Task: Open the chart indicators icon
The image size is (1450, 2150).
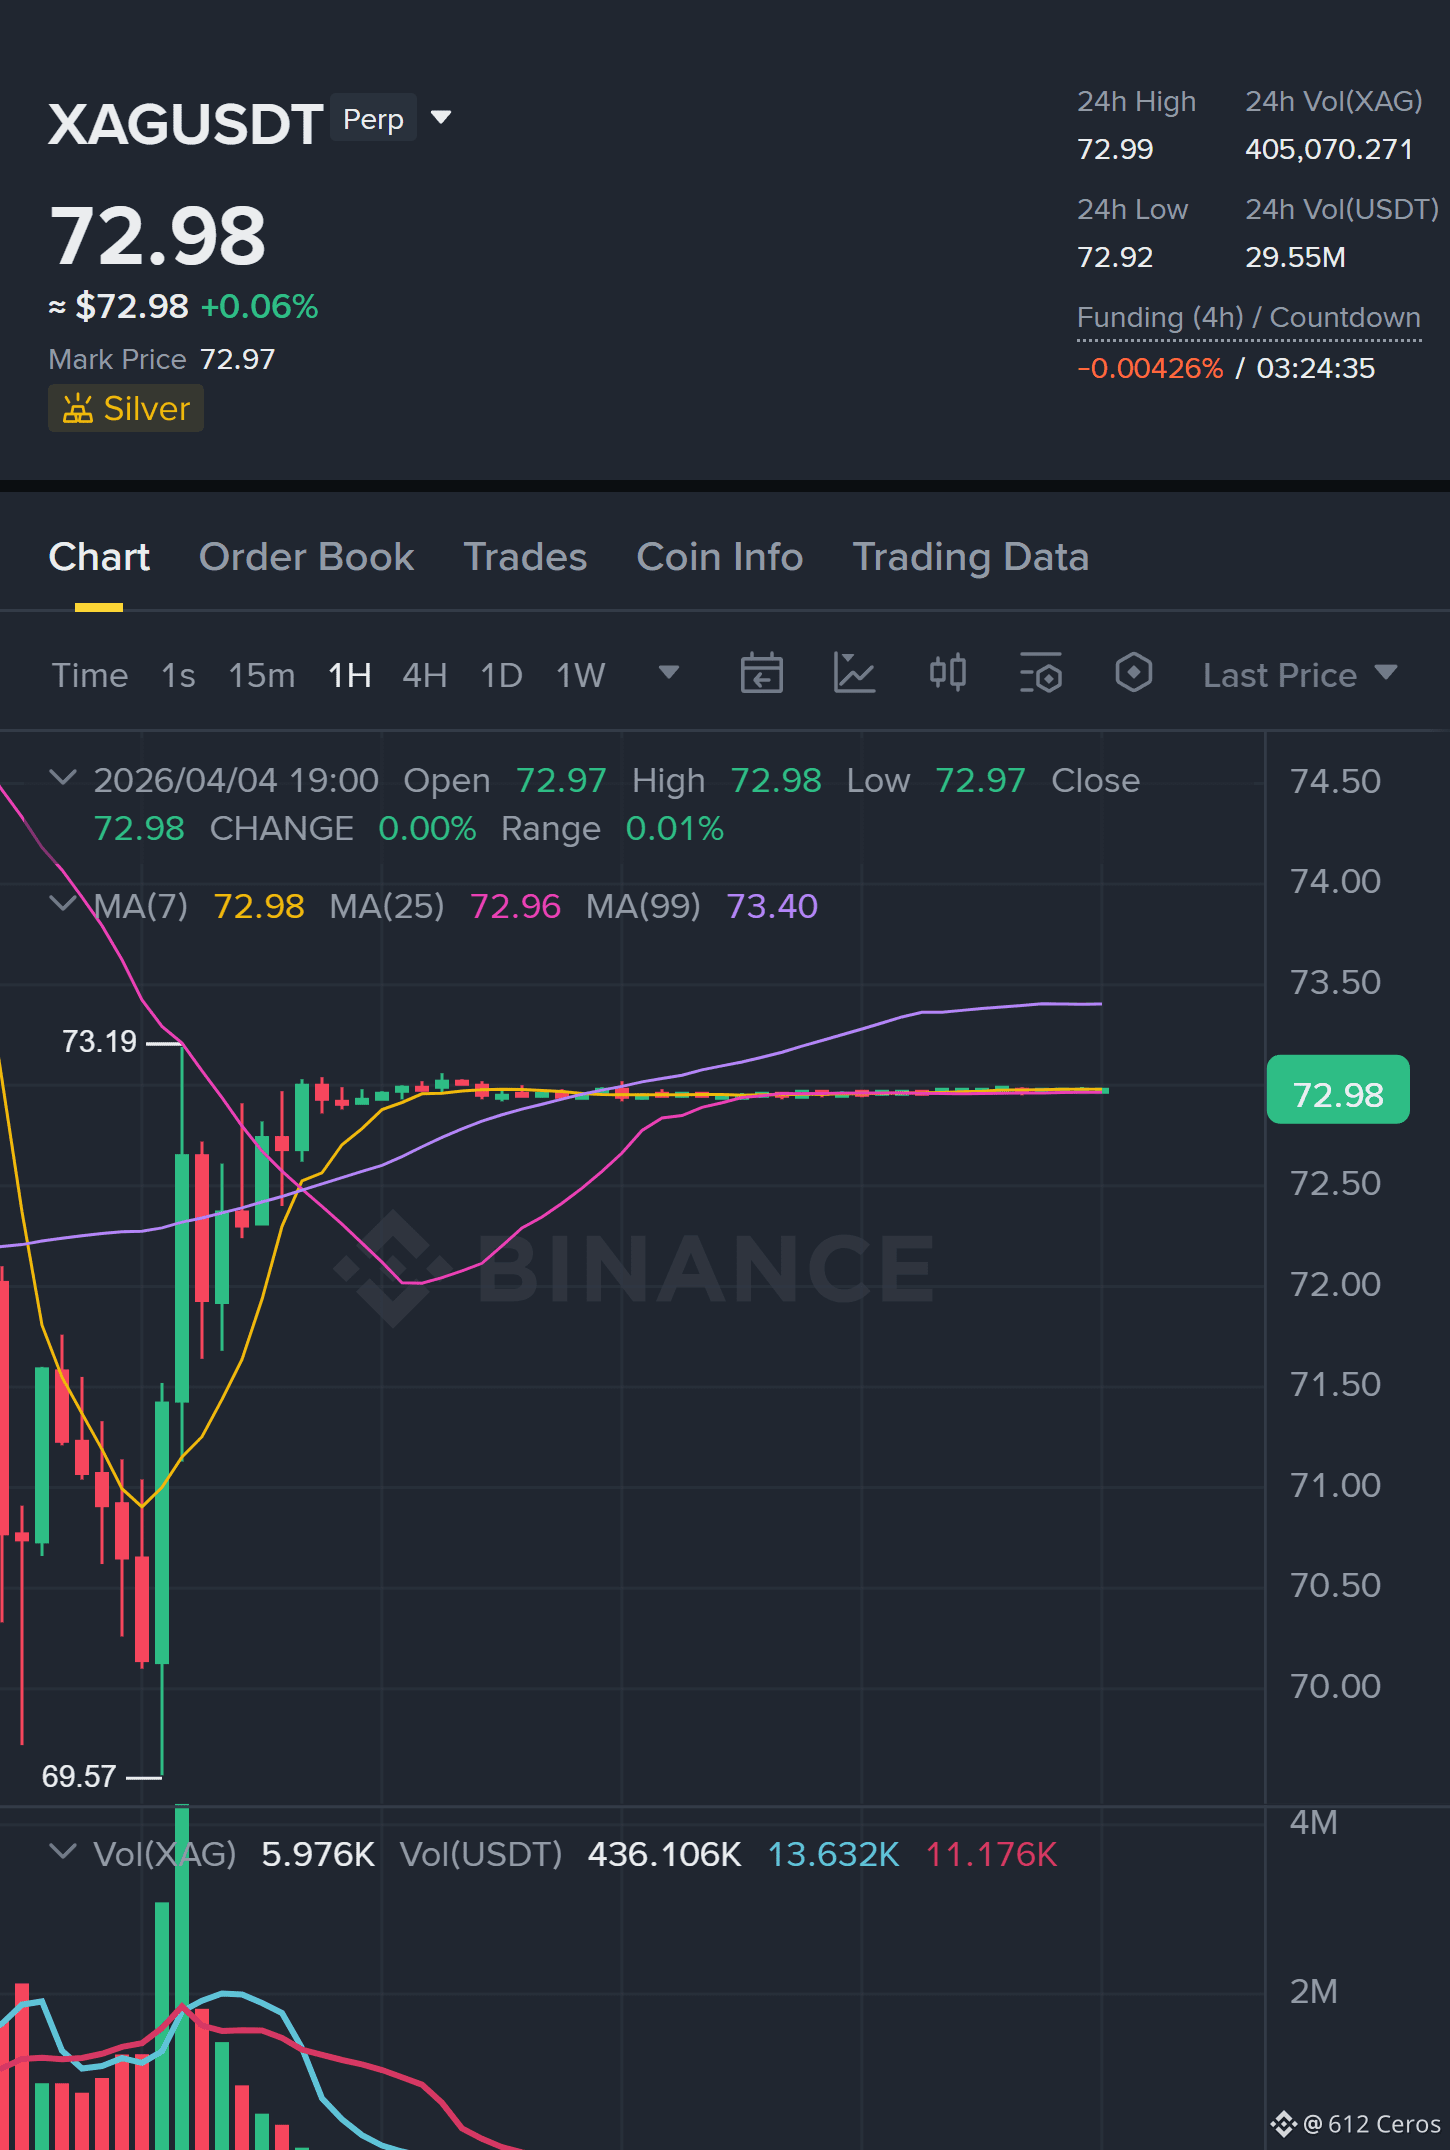Action: (854, 673)
